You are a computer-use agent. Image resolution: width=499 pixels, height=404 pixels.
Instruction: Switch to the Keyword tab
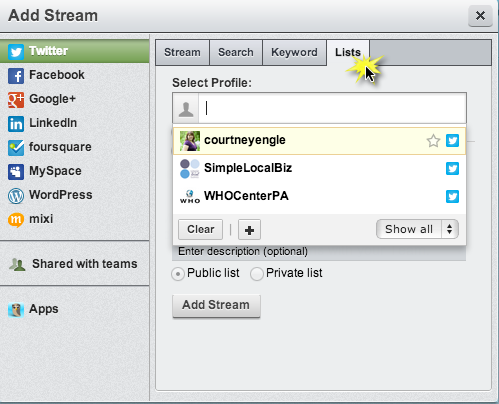point(294,52)
